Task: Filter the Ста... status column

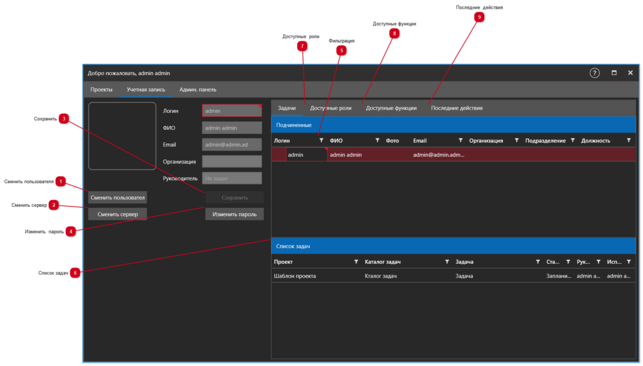Action: (568, 261)
